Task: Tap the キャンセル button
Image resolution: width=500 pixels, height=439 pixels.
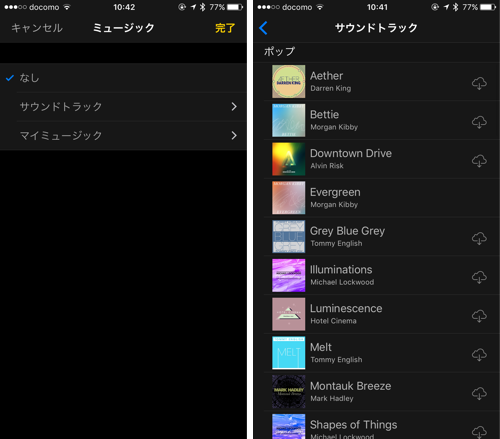Action: pyautogui.click(x=37, y=28)
